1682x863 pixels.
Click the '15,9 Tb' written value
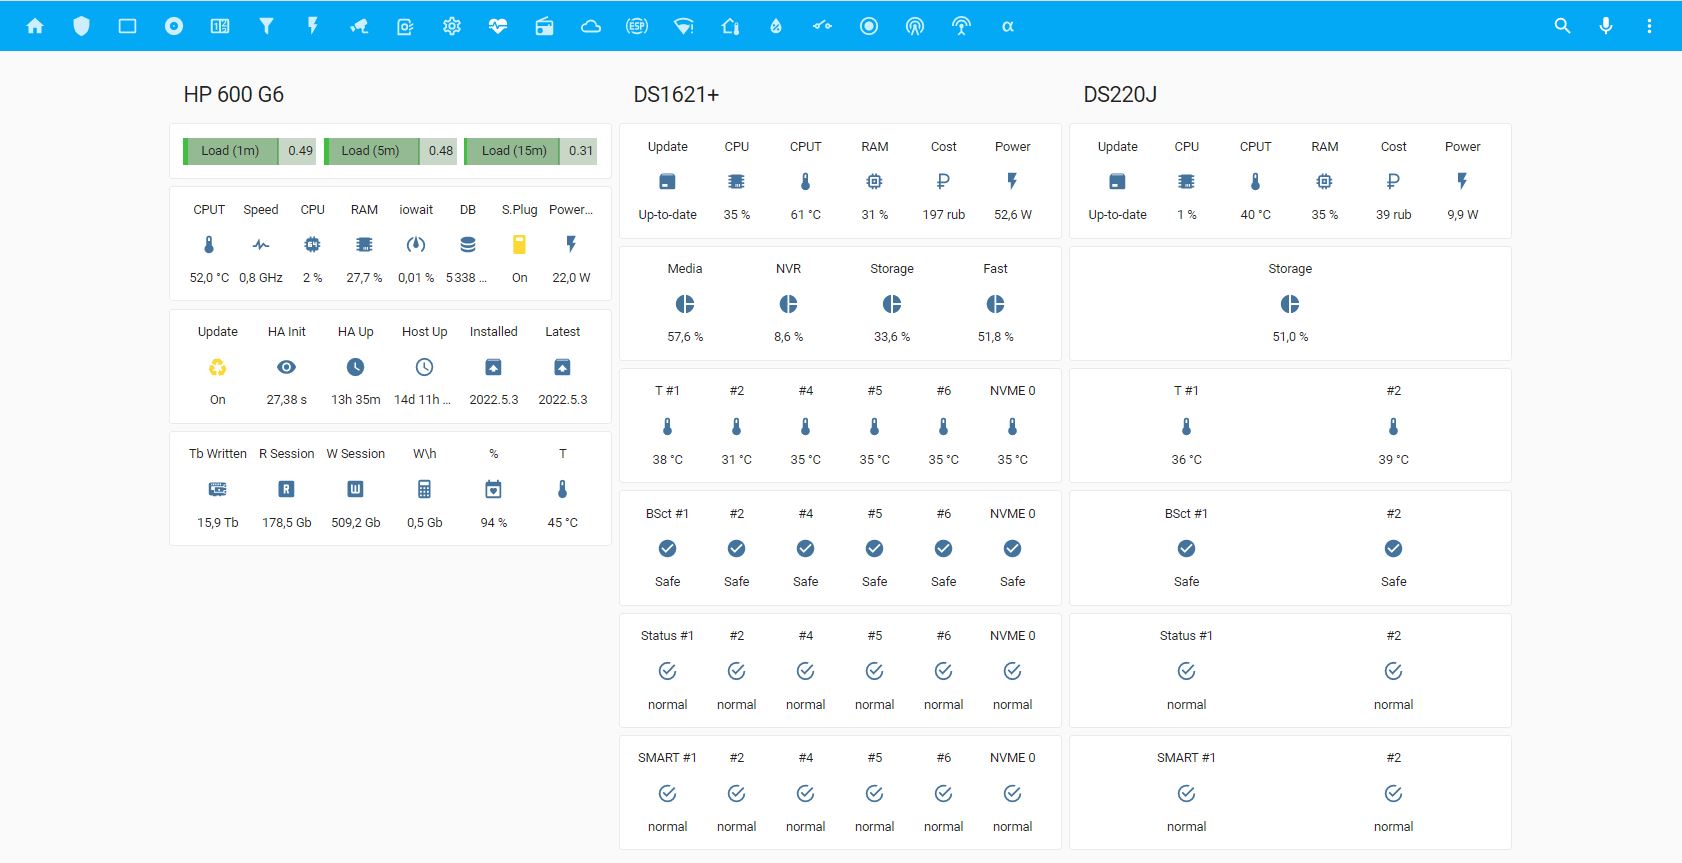(217, 523)
